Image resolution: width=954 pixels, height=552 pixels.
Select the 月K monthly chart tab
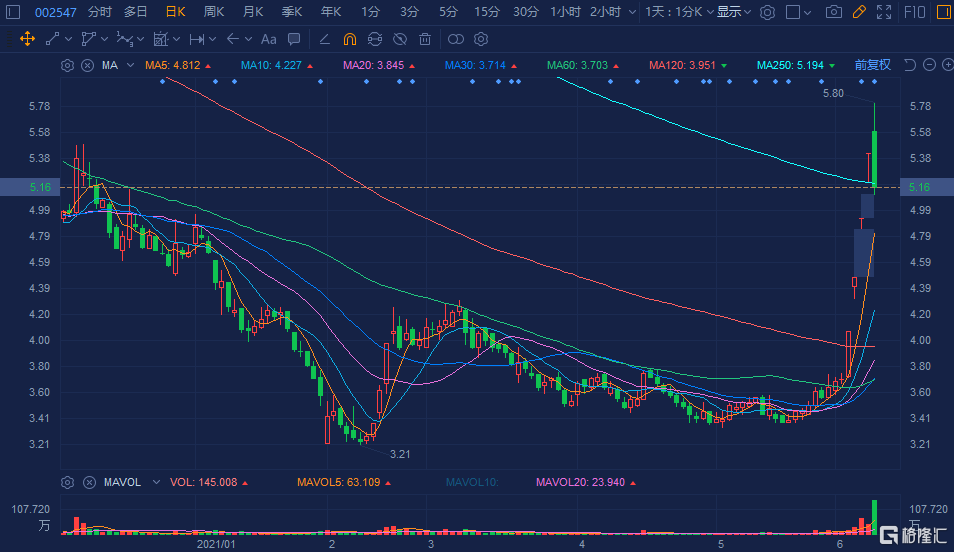click(x=253, y=12)
